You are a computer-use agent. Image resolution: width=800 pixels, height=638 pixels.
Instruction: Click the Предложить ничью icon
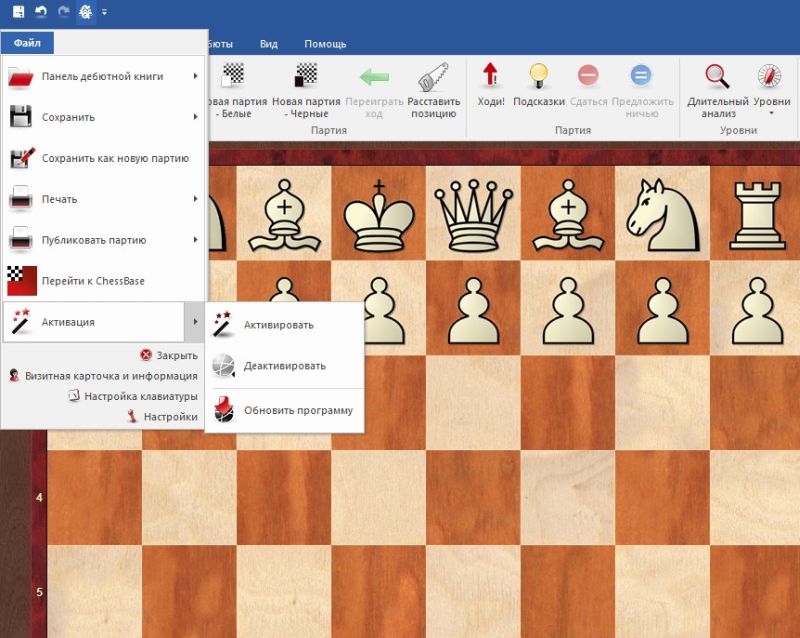pos(641,76)
